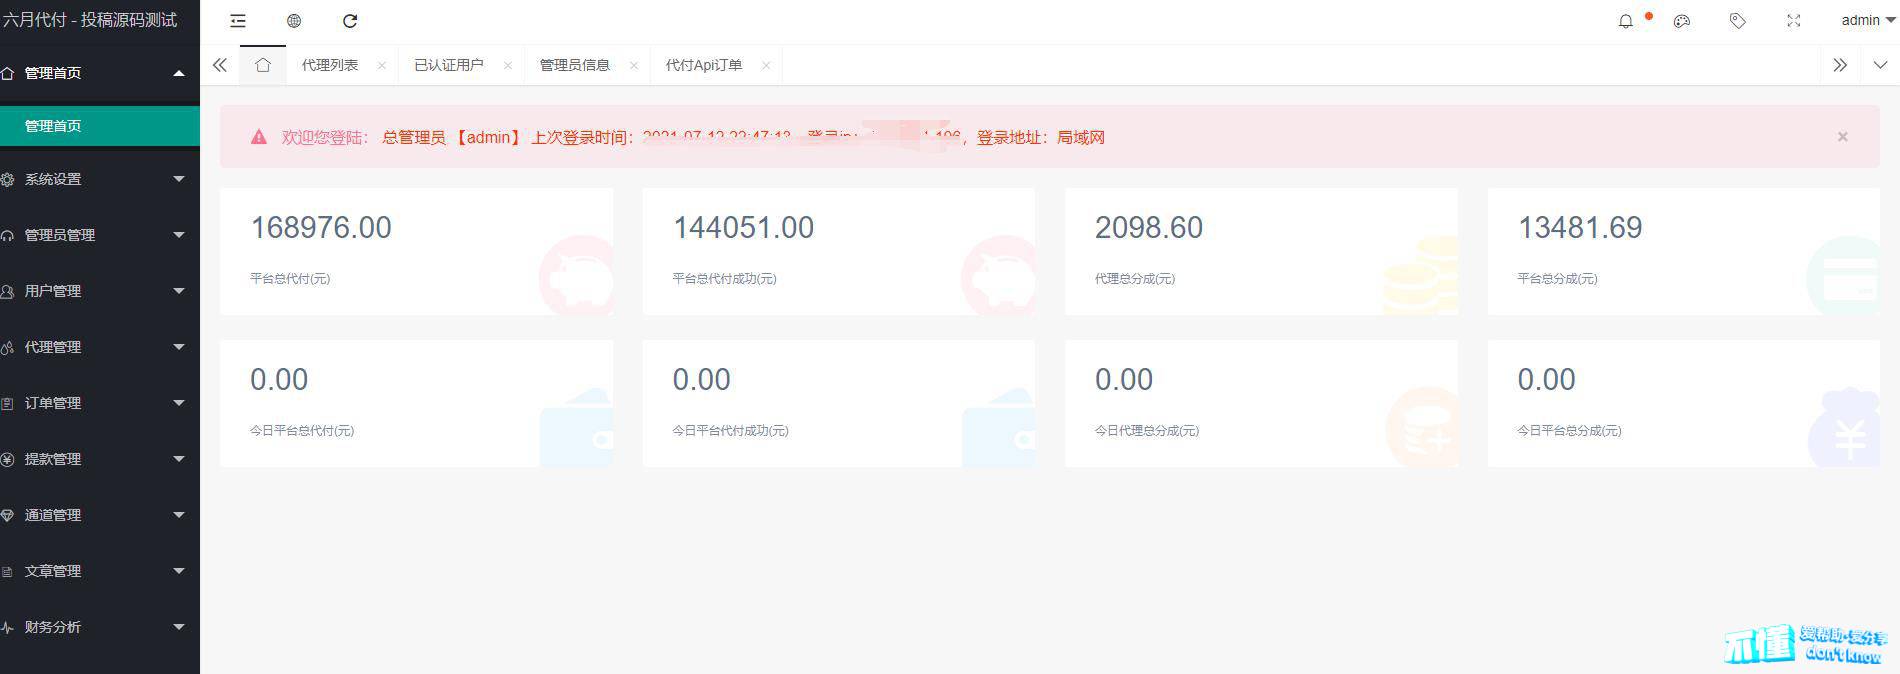Click the 文章管理 document icon
The width and height of the screenshot is (1900, 674).
pos(7,572)
